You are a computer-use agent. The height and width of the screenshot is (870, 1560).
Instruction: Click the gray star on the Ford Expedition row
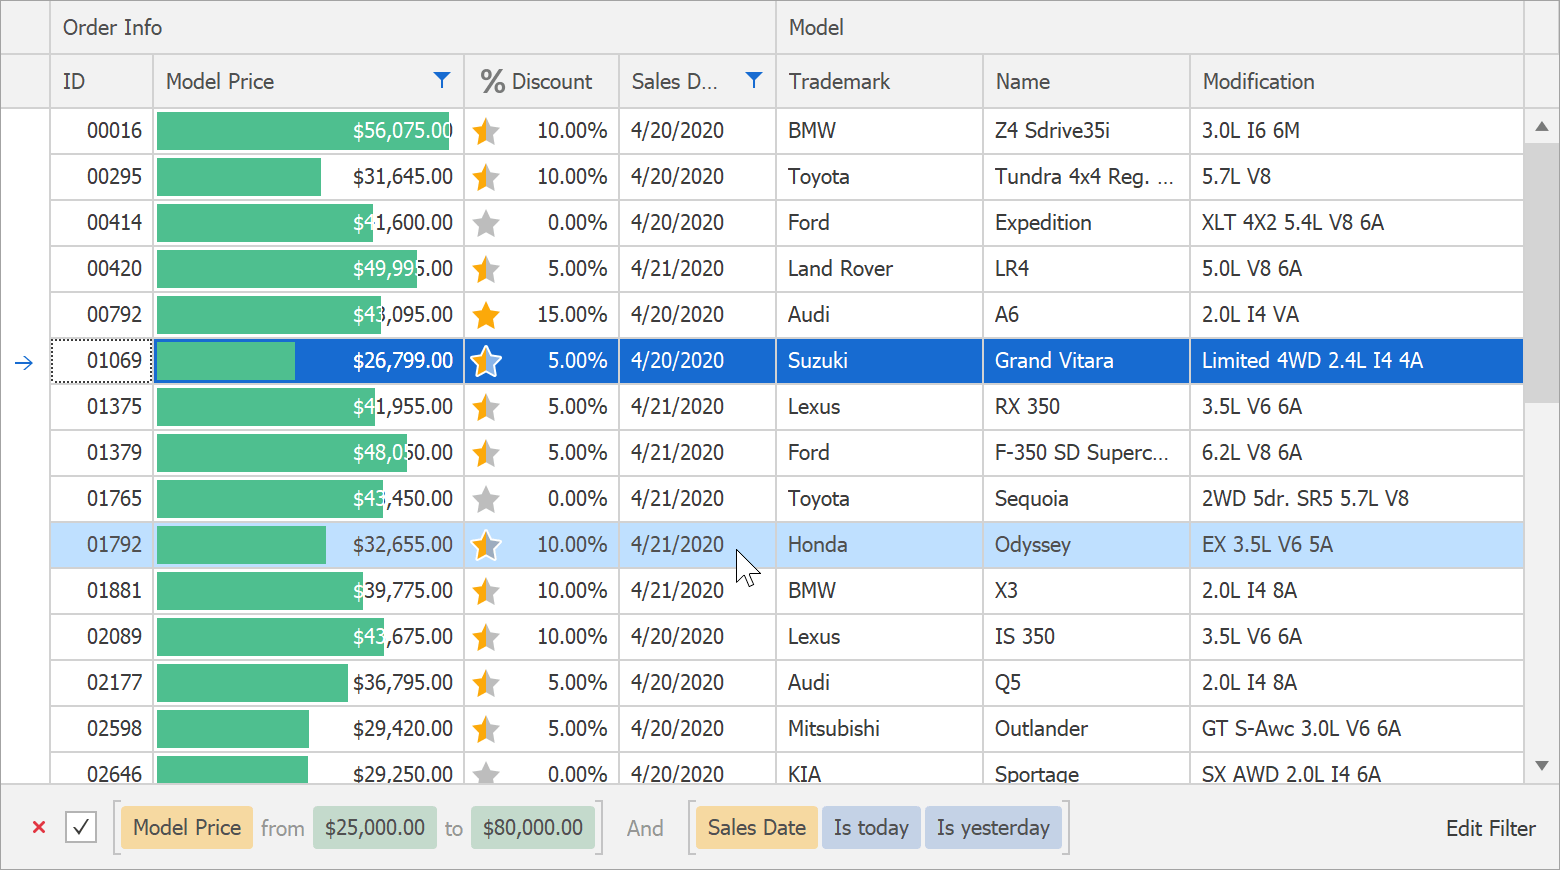486,223
